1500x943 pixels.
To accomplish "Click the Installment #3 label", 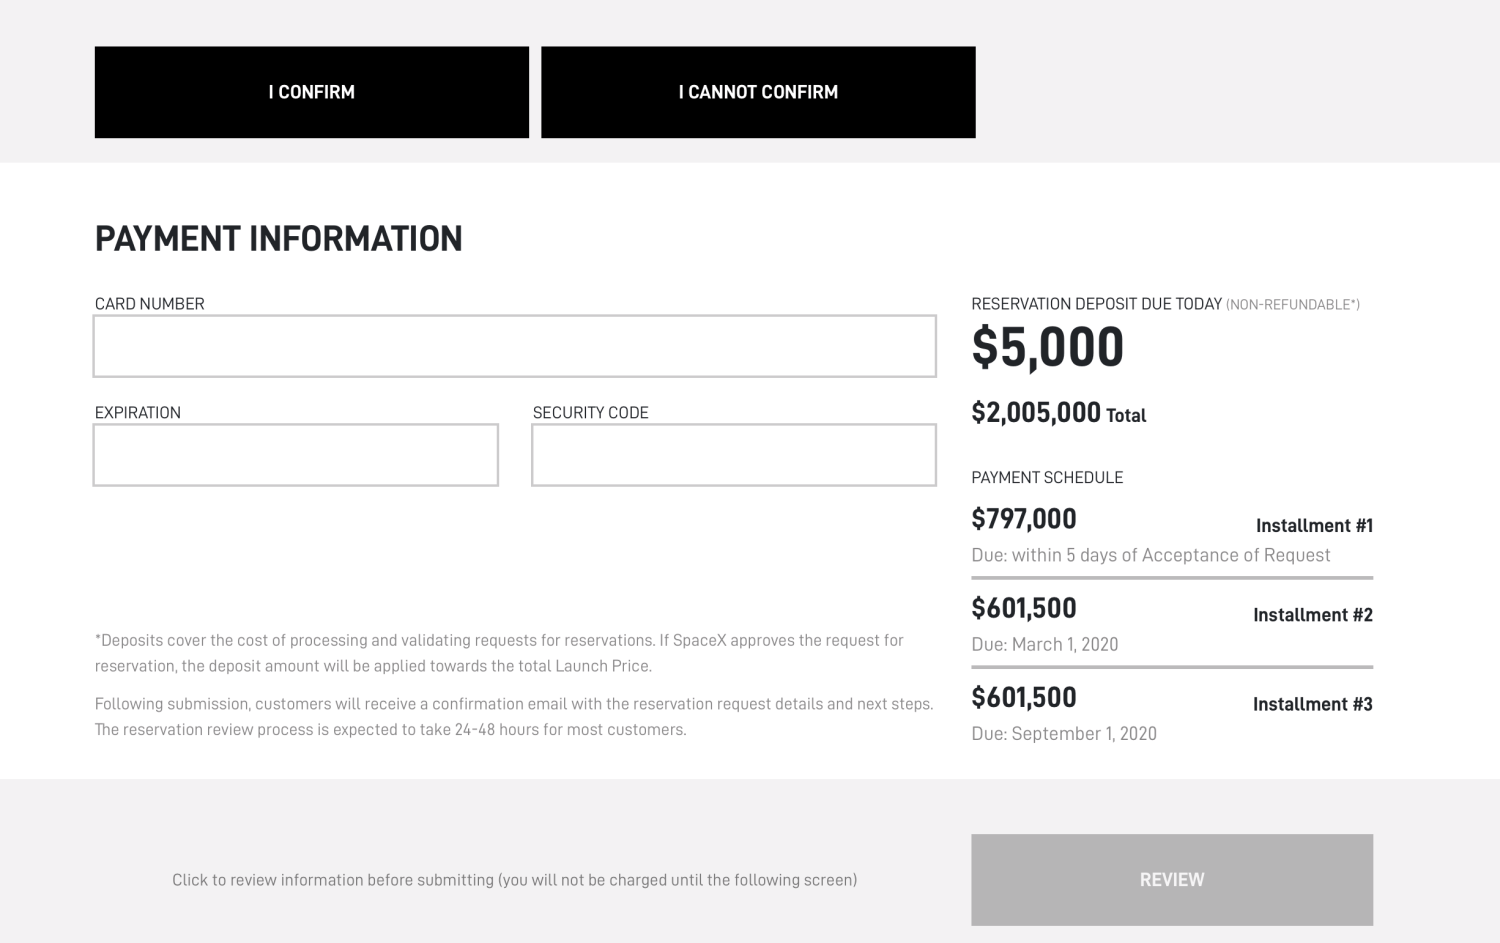I will [1312, 704].
